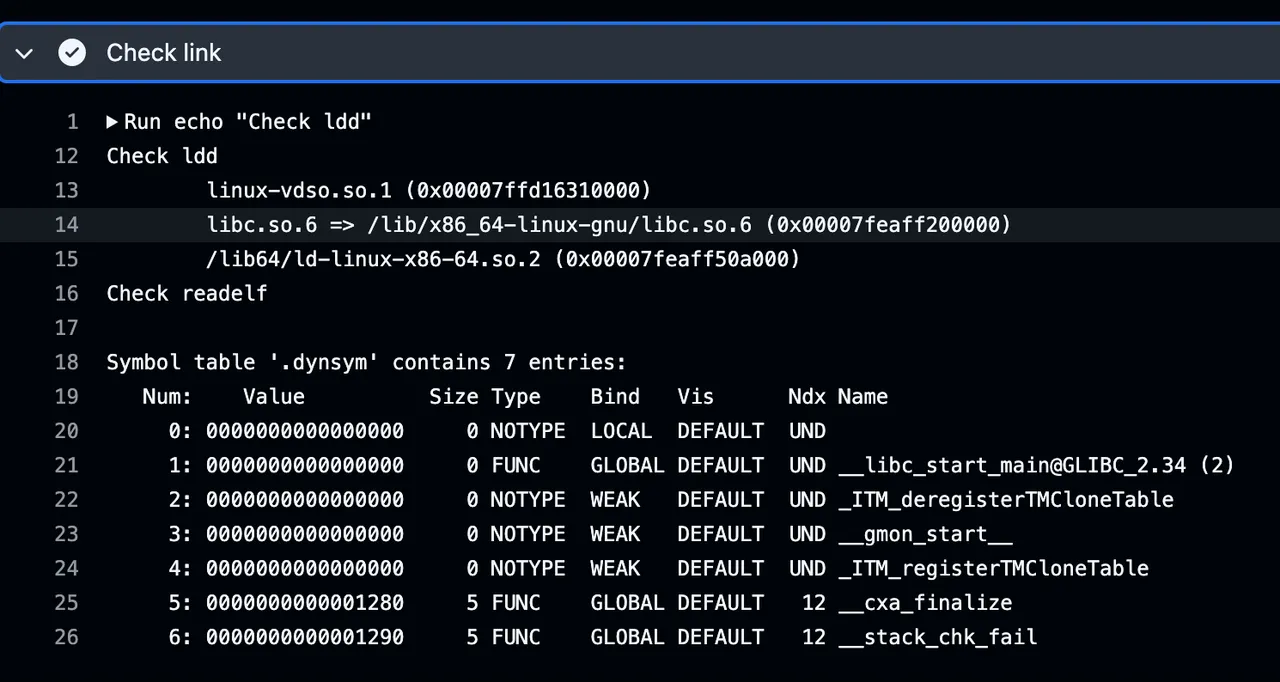Select line number 18 Symbol table row

(66, 362)
